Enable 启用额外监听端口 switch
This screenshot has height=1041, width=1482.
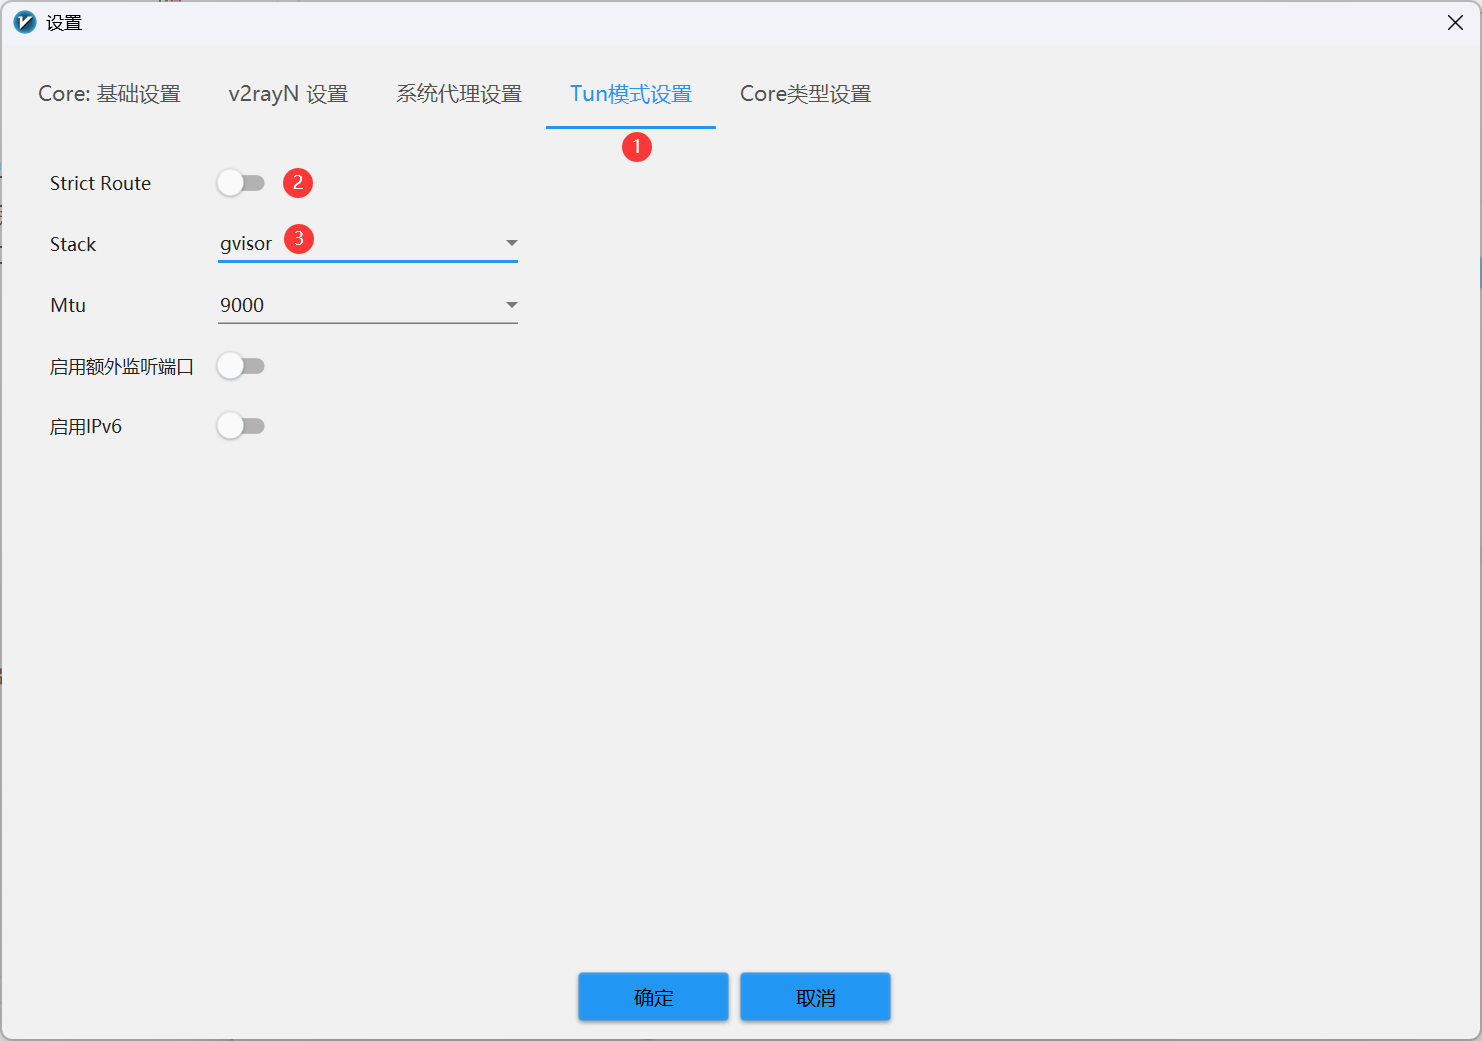coord(241,366)
